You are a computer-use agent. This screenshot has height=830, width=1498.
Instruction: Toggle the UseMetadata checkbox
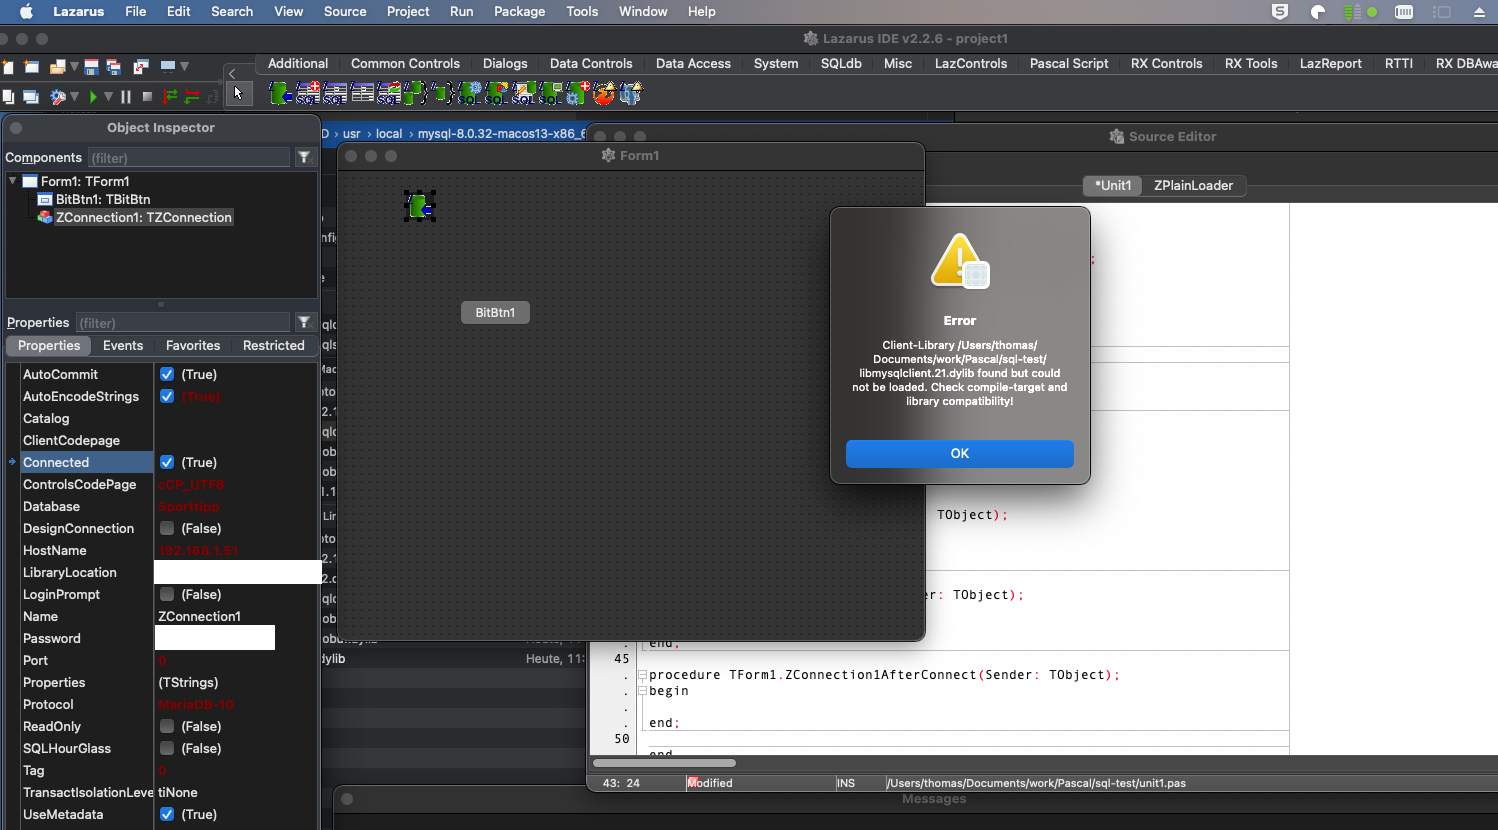pos(167,814)
